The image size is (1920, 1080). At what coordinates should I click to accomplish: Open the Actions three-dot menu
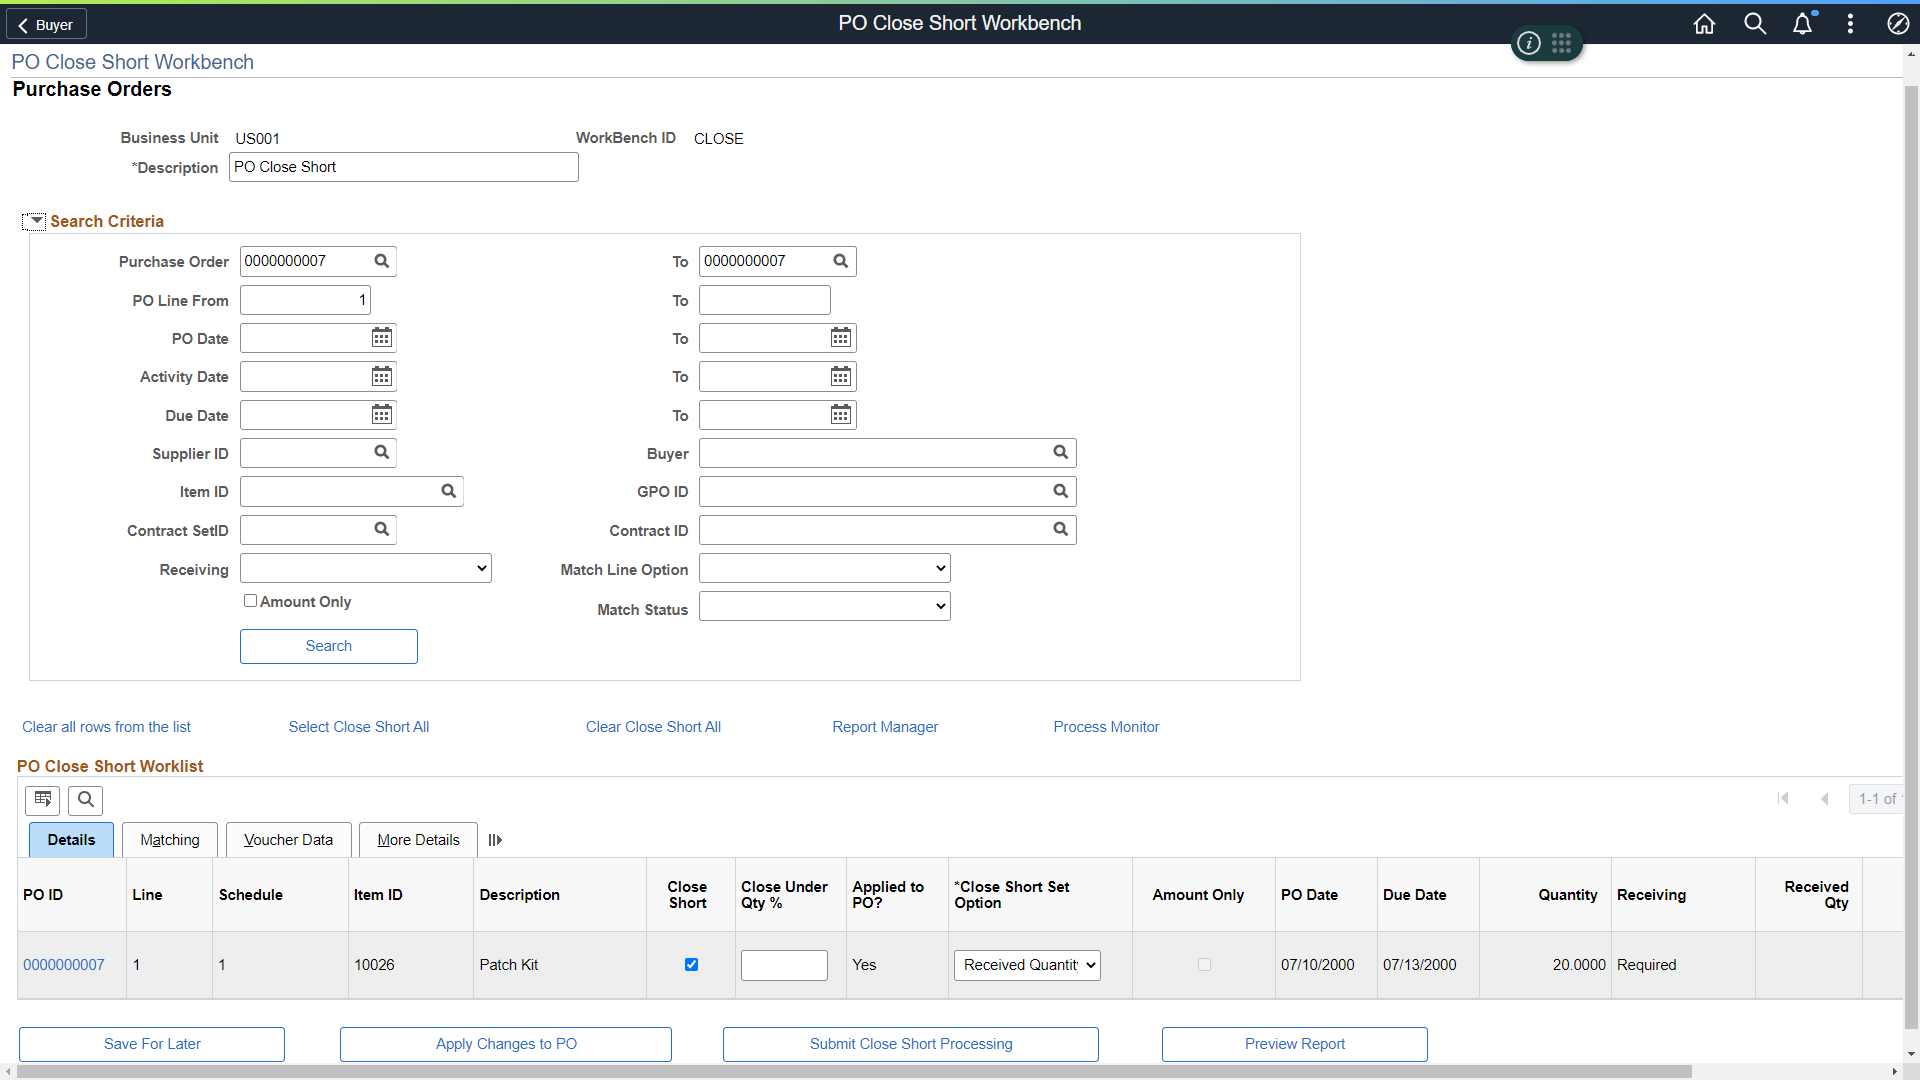tap(1850, 24)
